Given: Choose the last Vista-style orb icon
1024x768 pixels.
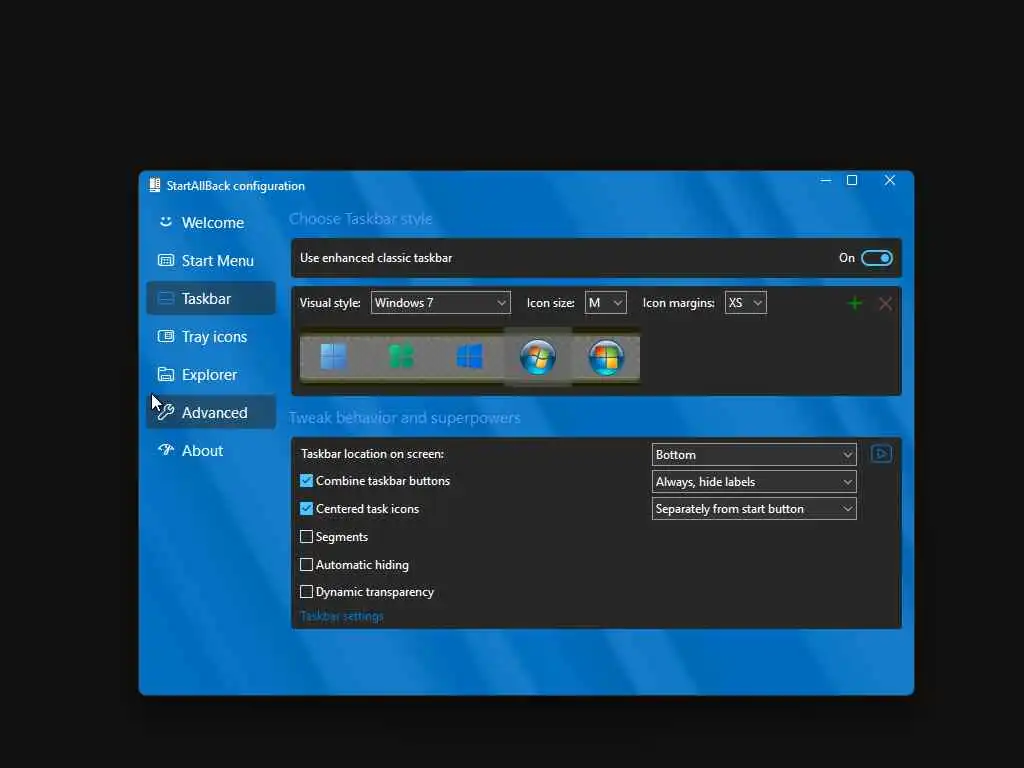Looking at the screenshot, I should tap(606, 357).
